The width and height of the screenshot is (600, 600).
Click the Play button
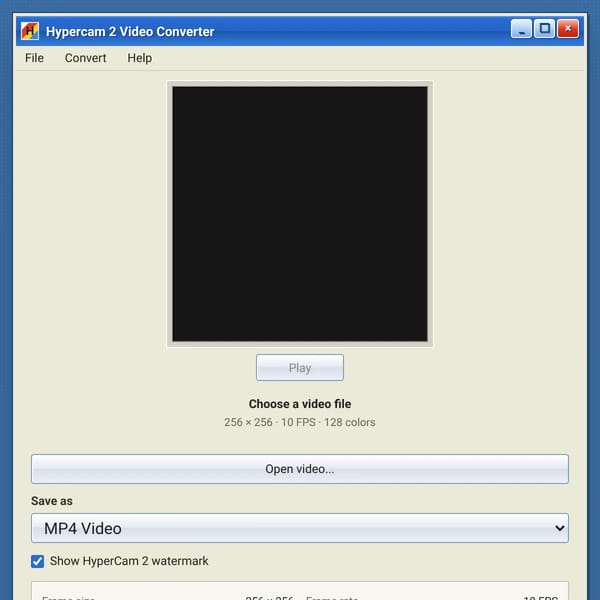tap(300, 368)
